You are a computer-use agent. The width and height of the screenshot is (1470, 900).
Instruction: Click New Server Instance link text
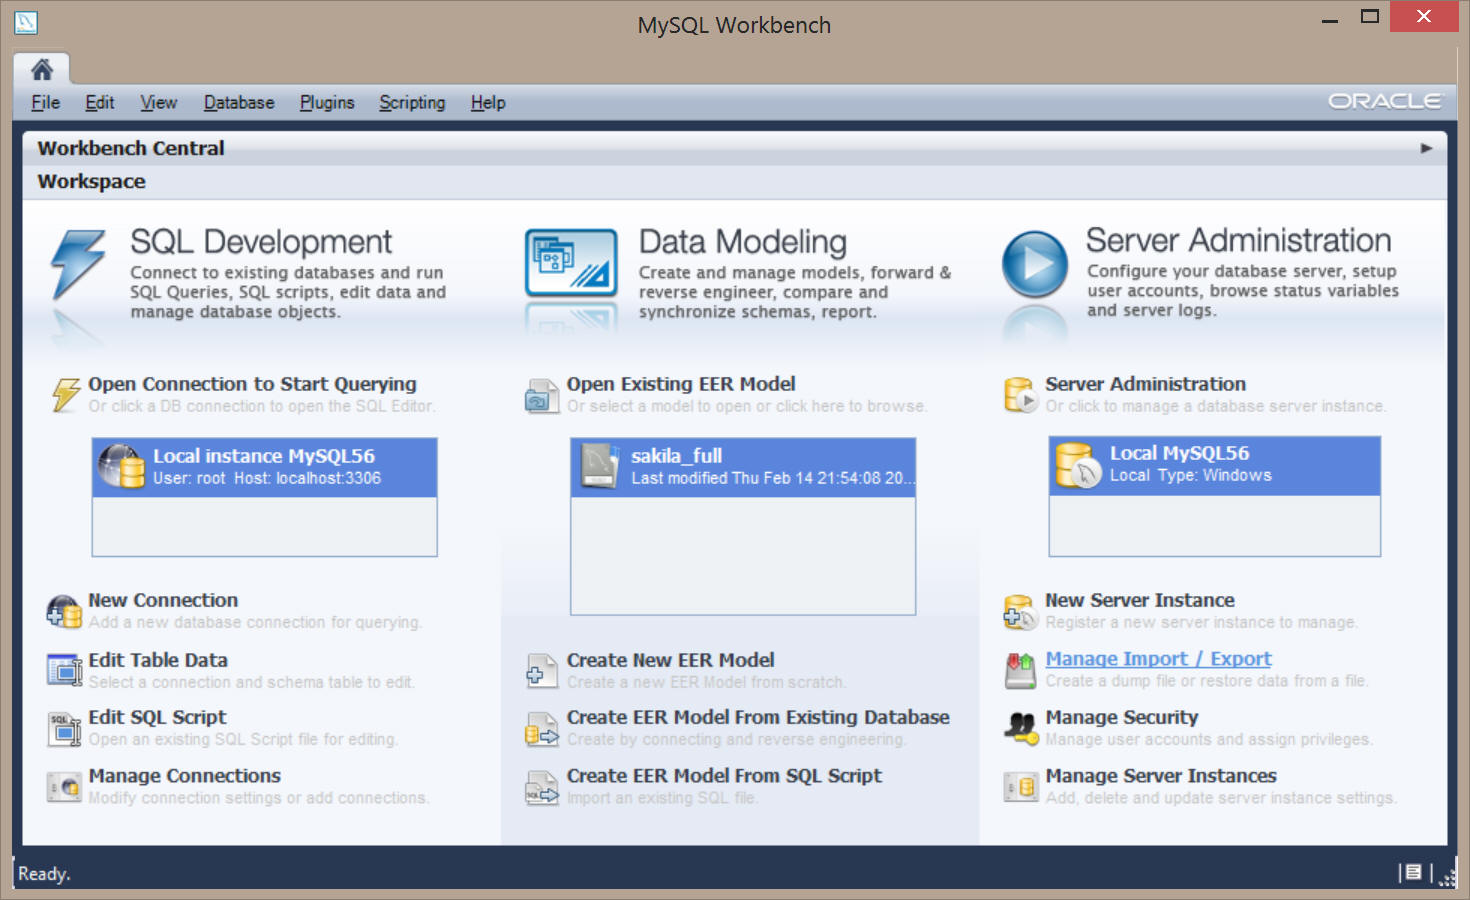(x=1140, y=600)
